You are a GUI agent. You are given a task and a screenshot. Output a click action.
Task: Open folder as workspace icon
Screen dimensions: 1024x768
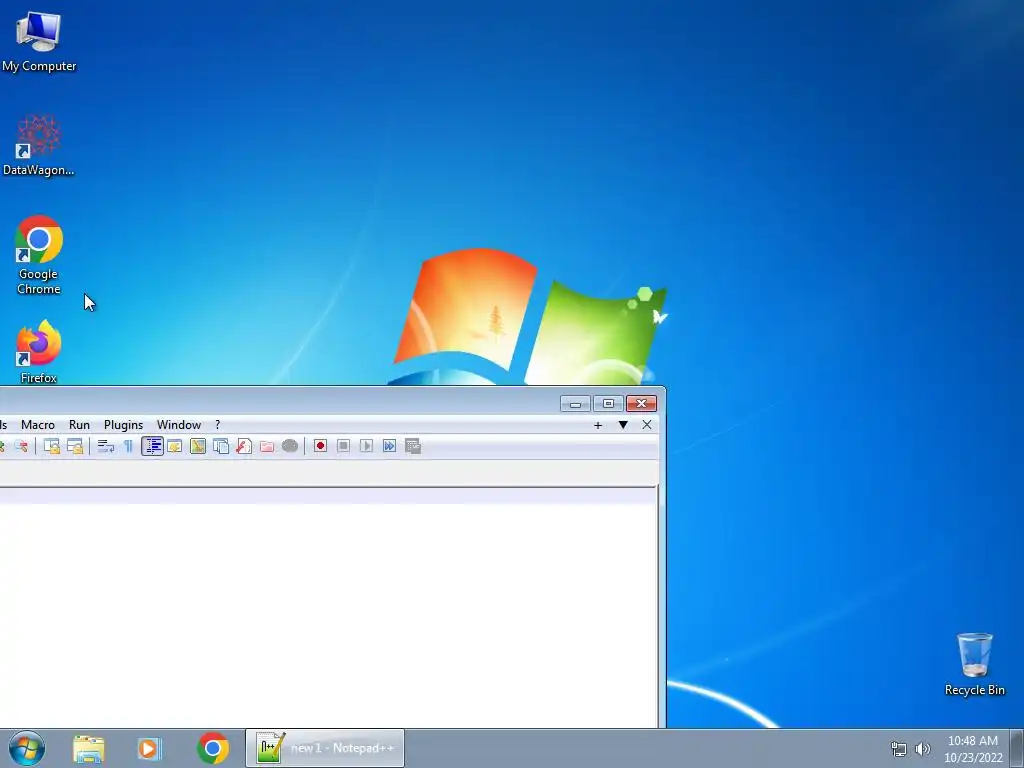click(x=267, y=447)
